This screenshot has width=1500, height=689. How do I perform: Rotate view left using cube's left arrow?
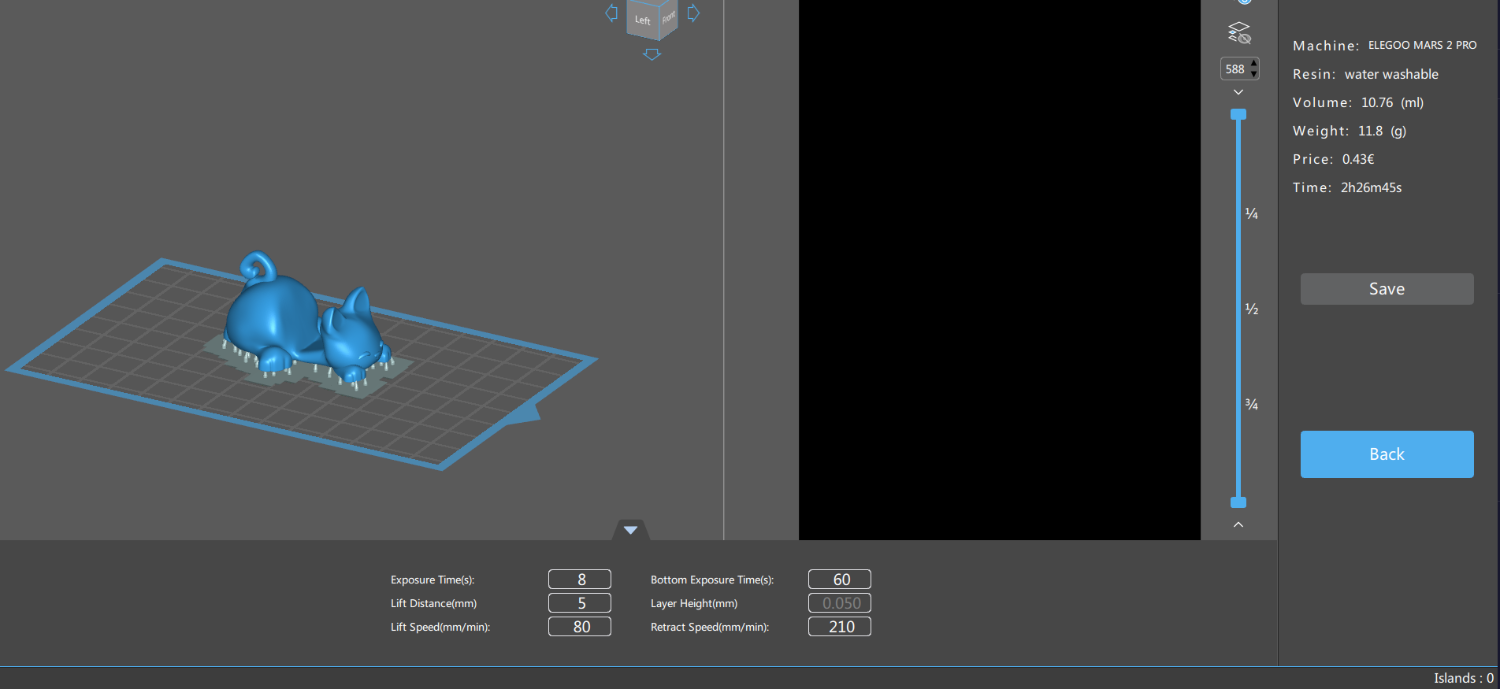[x=611, y=13]
